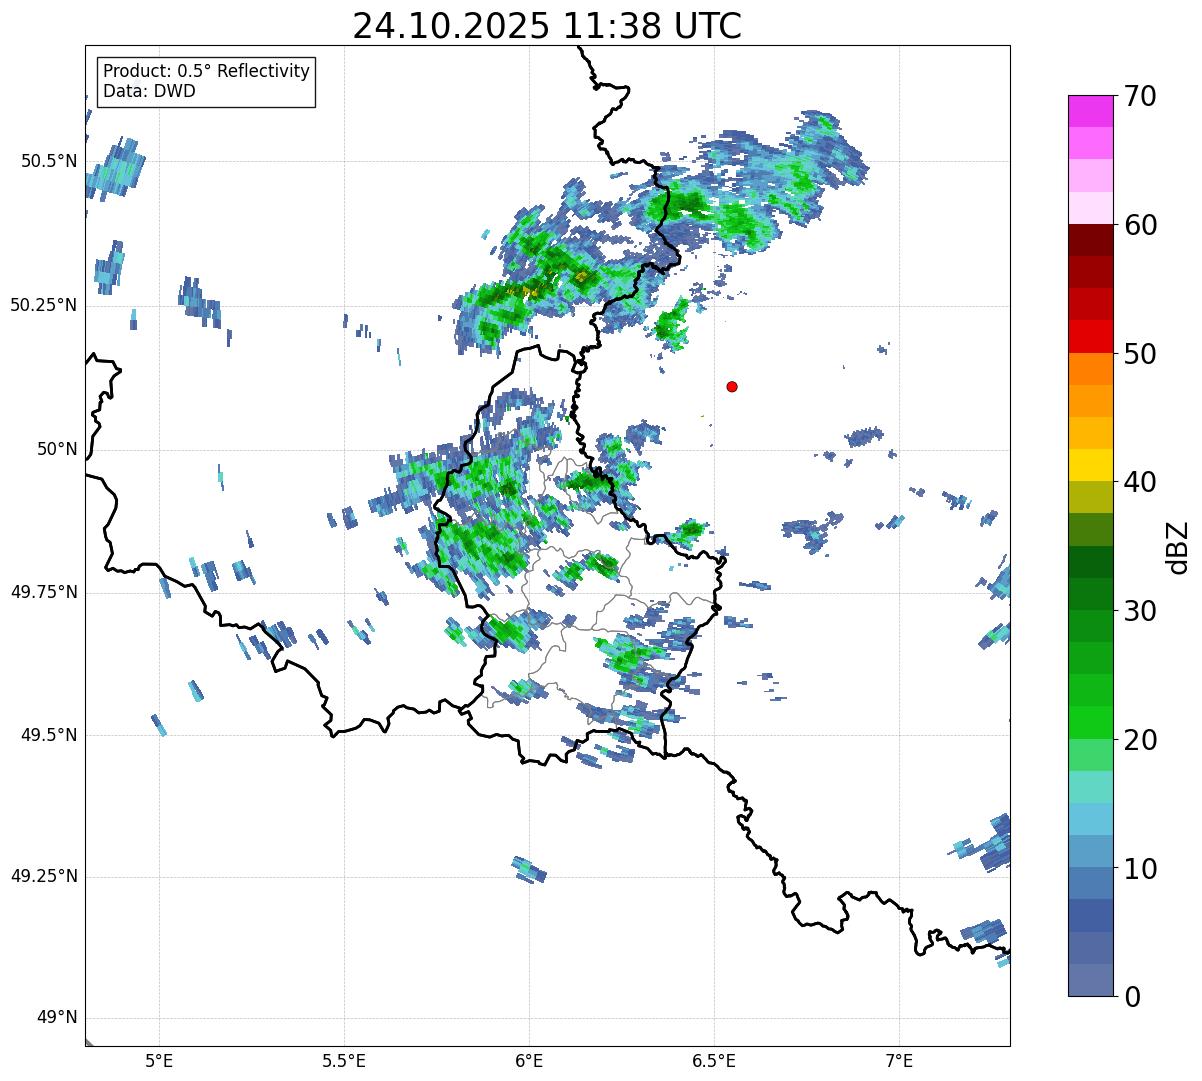Click the colorbar tick label 0
The width and height of the screenshot is (1202, 1081).
[1132, 997]
